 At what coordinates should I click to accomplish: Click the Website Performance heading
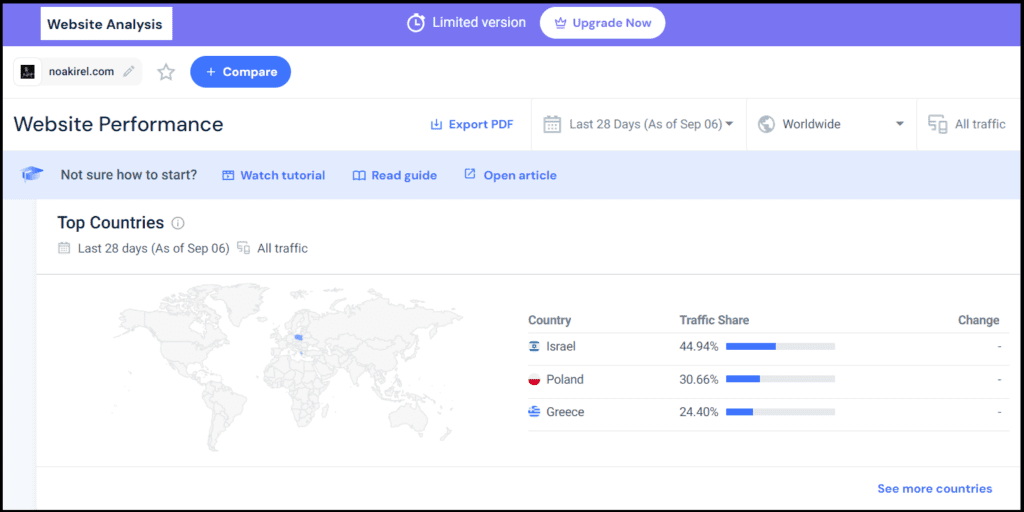pos(118,124)
